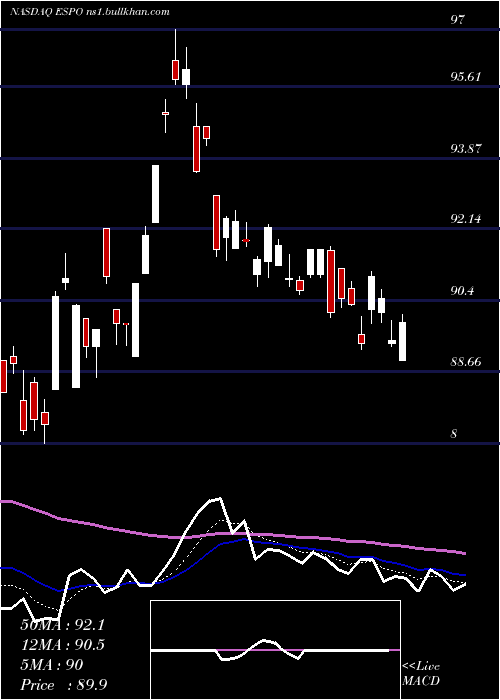The image size is (500, 700).
Task: Click the 88.66 price level label
Action: tap(466, 362)
